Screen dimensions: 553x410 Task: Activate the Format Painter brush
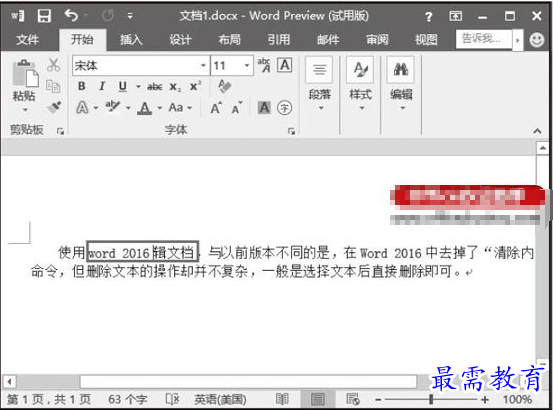tap(54, 107)
